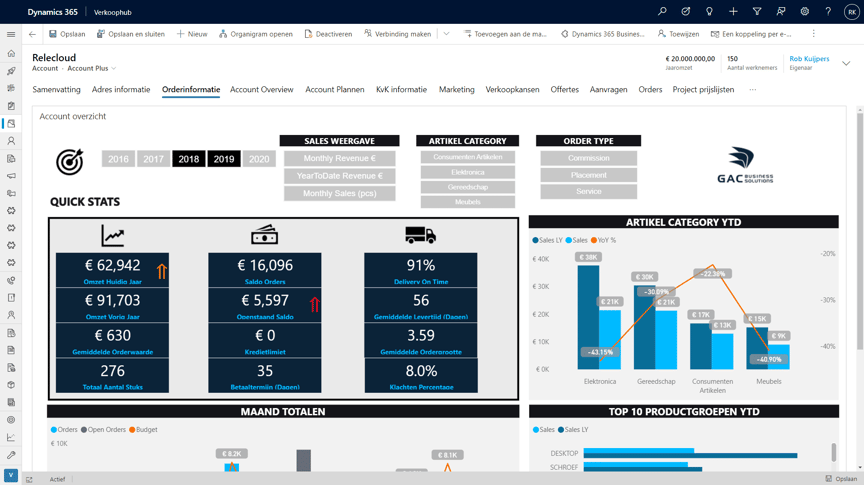The height and width of the screenshot is (485, 864).
Task: Click Dynamics 365 Busines... command
Action: tap(602, 34)
